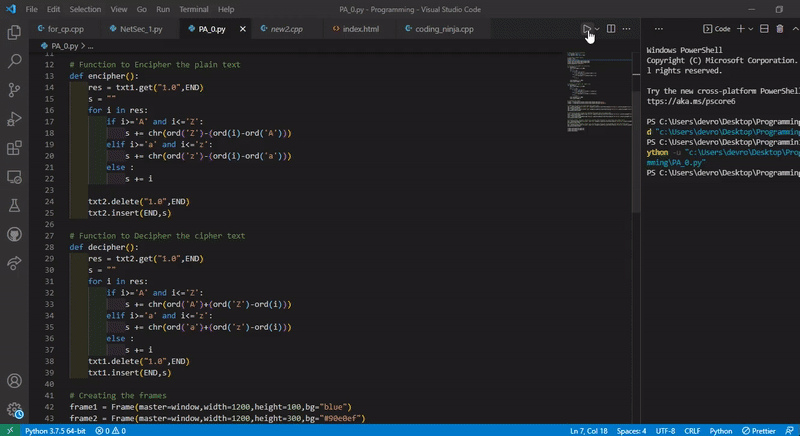The image size is (800, 436).
Task: Click the VS Code logo in title bar
Action: point(11,9)
